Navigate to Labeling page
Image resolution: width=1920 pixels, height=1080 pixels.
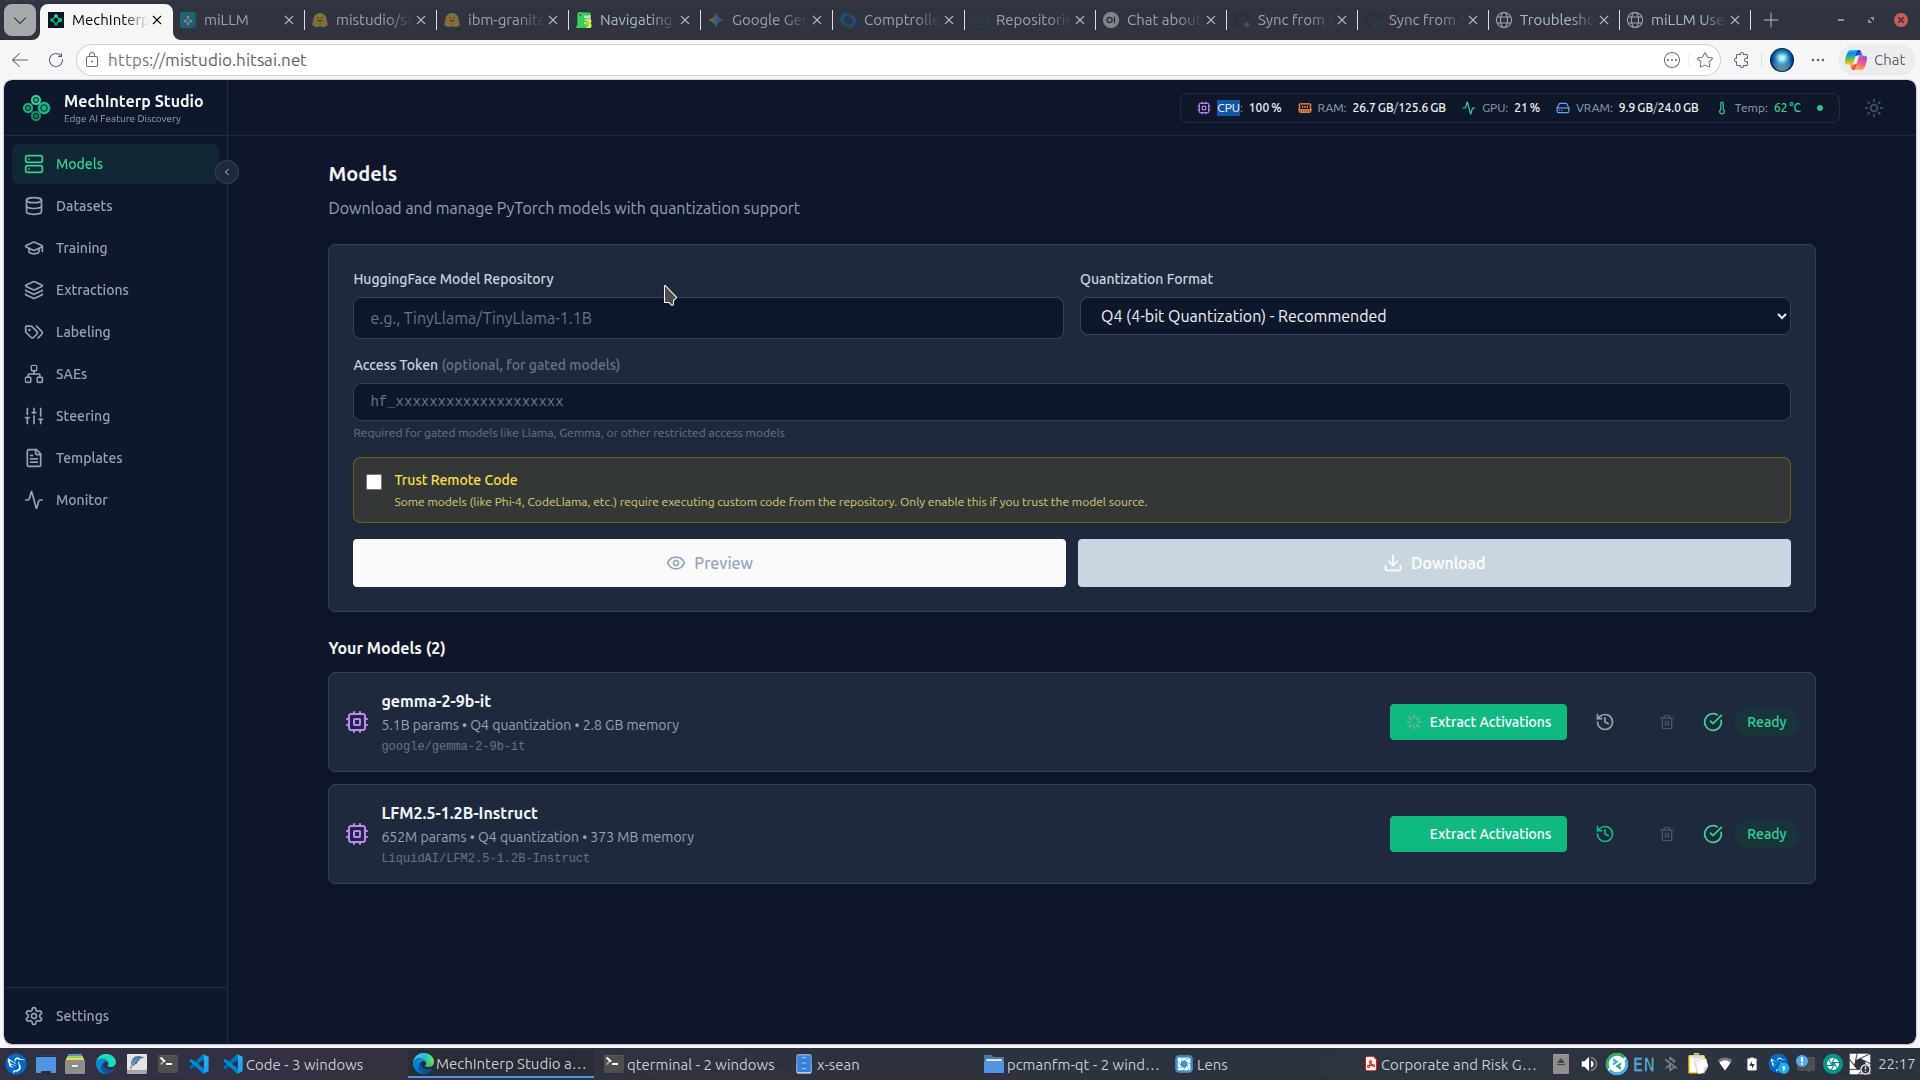(x=116, y=332)
